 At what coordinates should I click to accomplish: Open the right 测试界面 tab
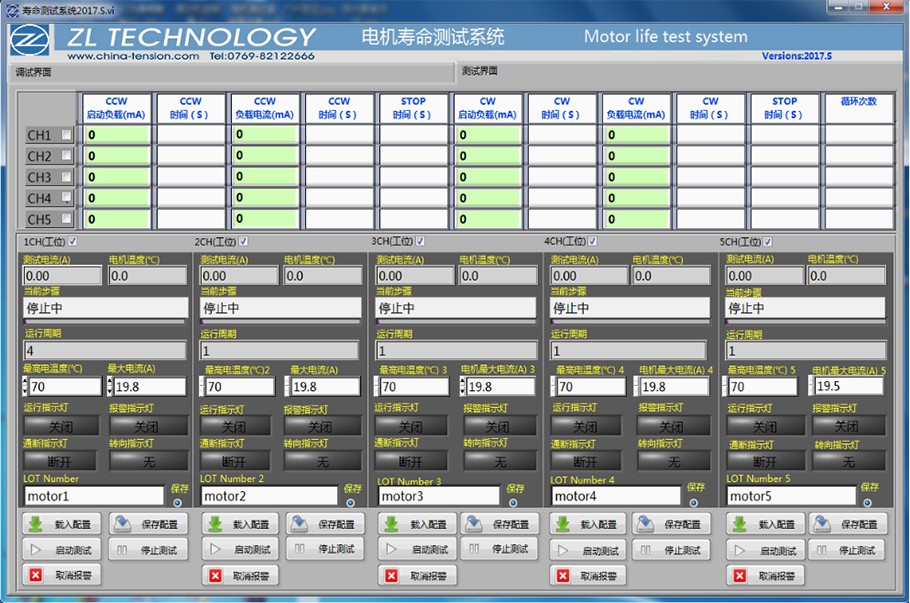479,72
